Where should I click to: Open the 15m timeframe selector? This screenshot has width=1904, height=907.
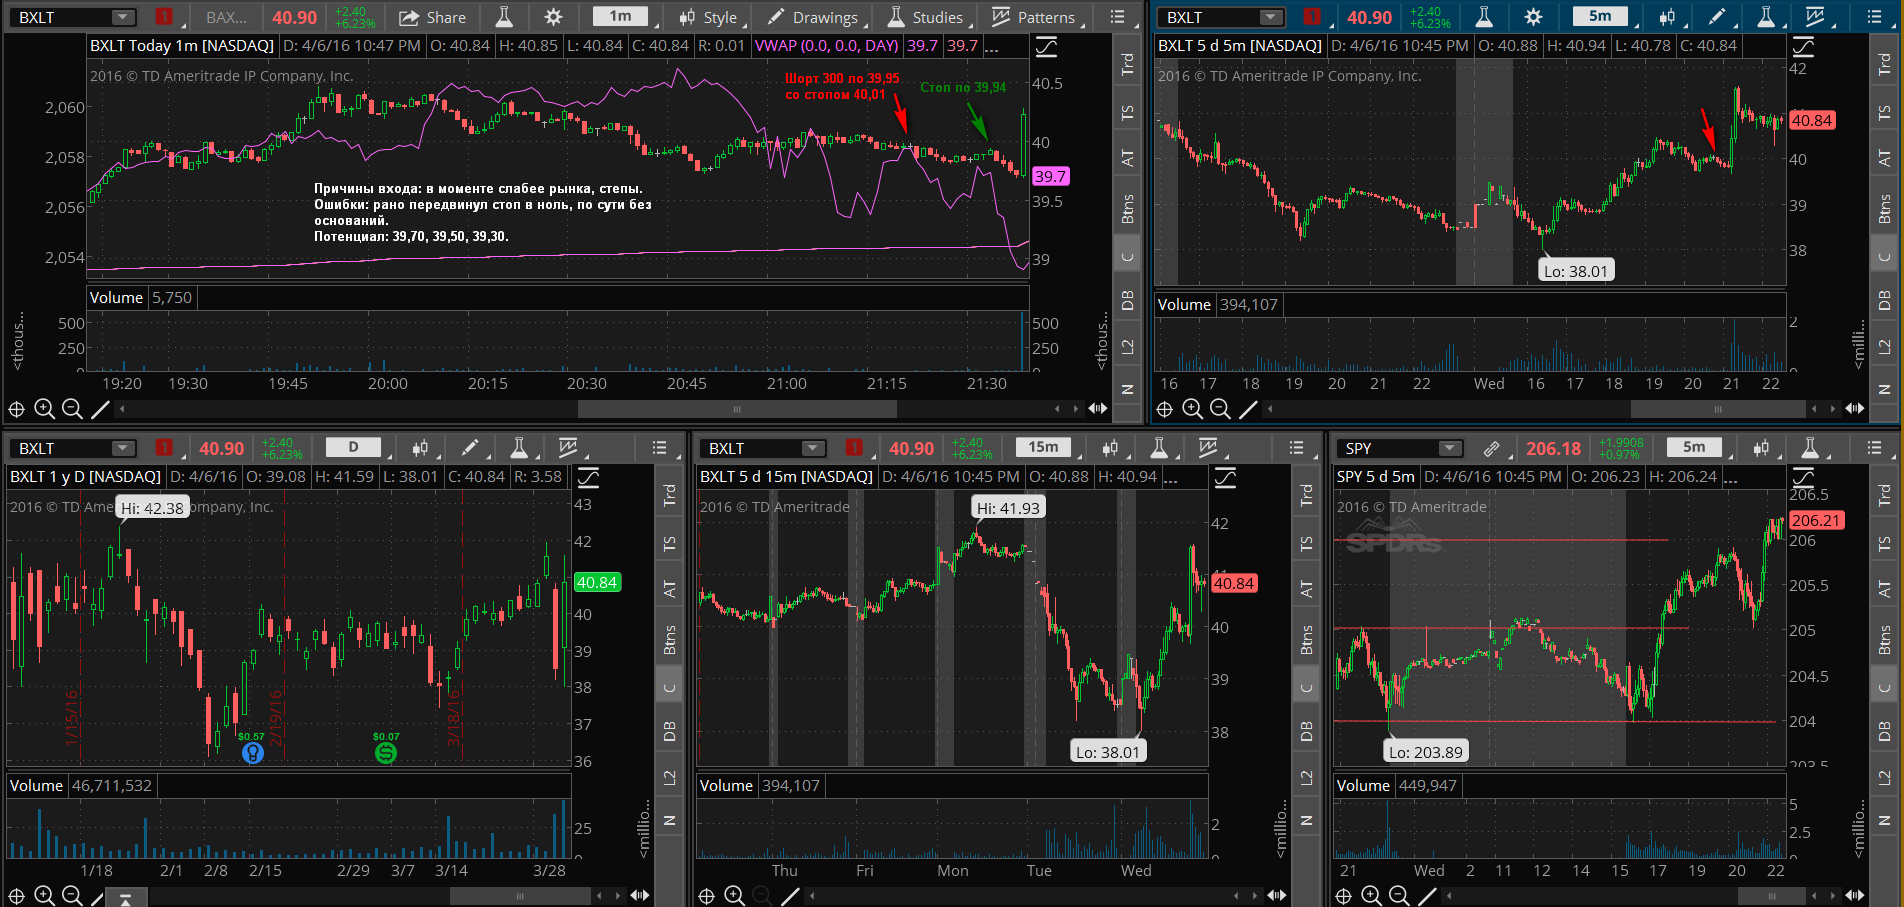pos(1043,447)
